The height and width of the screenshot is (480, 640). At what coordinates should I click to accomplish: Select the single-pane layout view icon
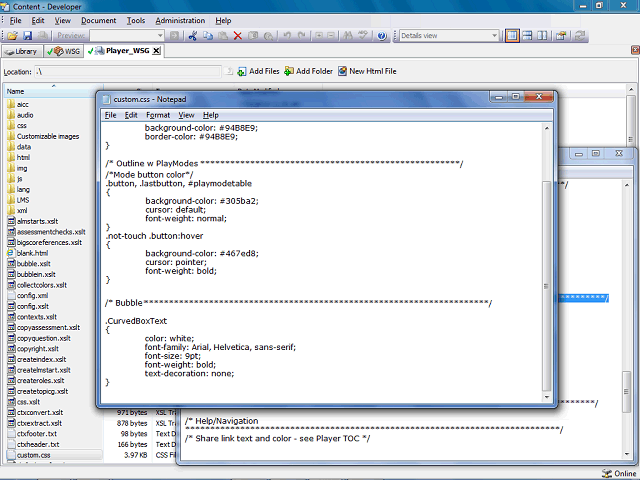(512, 36)
